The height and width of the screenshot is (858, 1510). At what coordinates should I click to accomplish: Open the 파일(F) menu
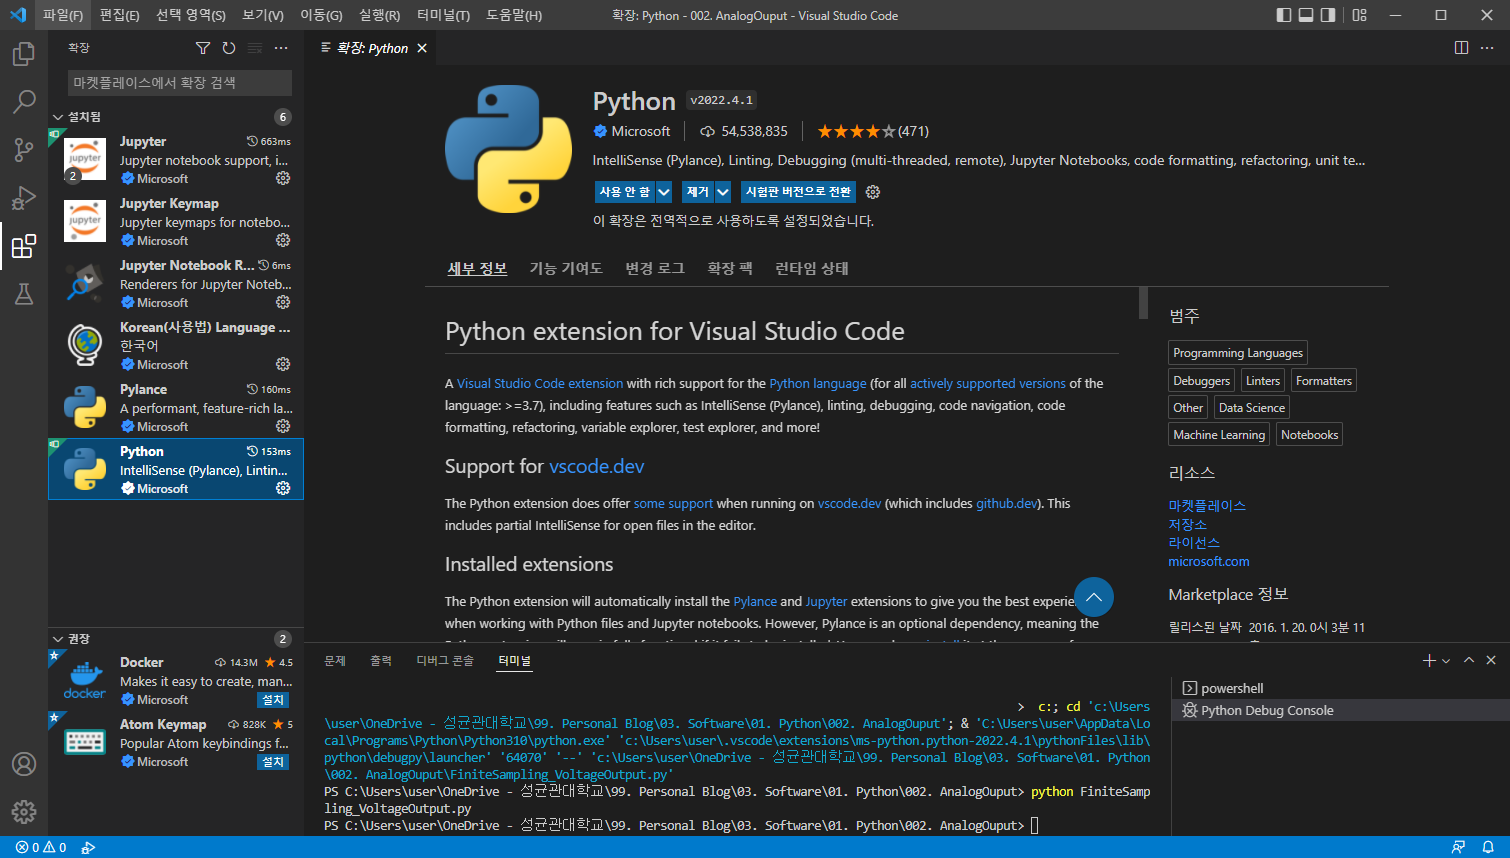point(63,15)
